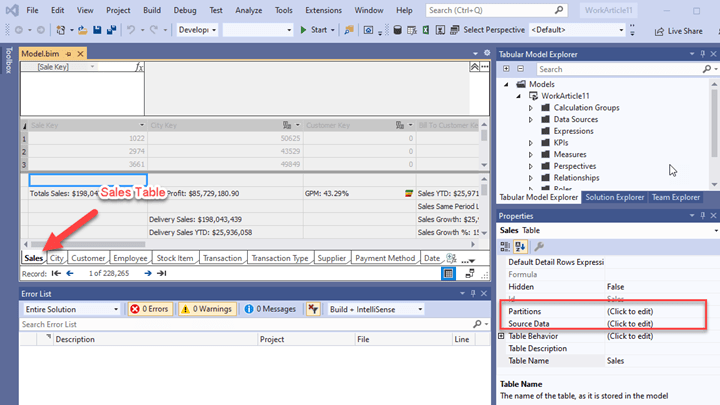This screenshot has width=720, height=405.
Task: Click the Undo arrow icon
Action: [x=131, y=30]
